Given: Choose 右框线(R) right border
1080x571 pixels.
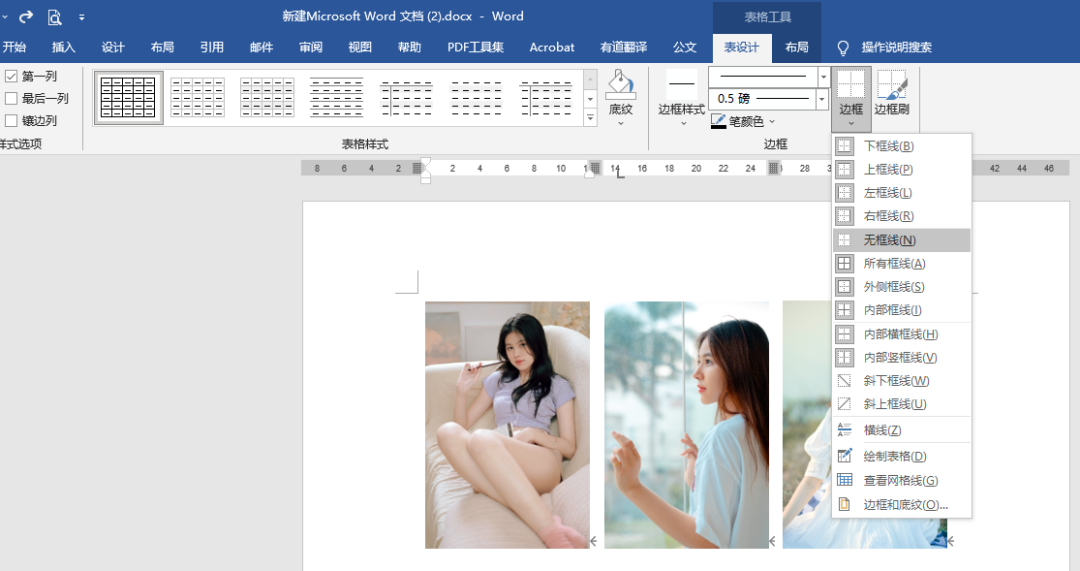Looking at the screenshot, I should point(902,216).
